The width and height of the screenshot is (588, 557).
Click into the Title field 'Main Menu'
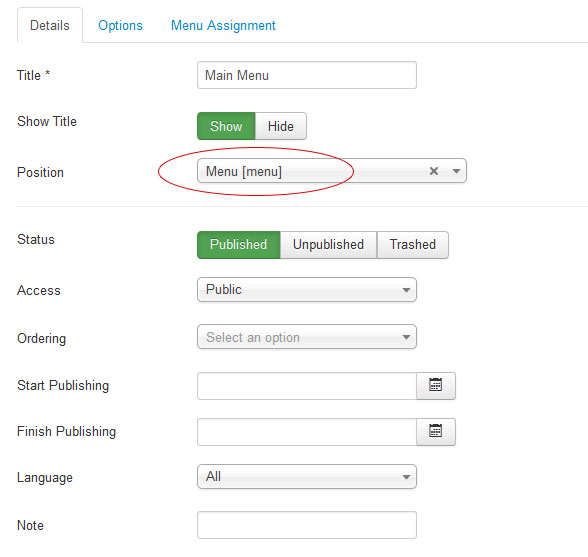click(x=307, y=75)
